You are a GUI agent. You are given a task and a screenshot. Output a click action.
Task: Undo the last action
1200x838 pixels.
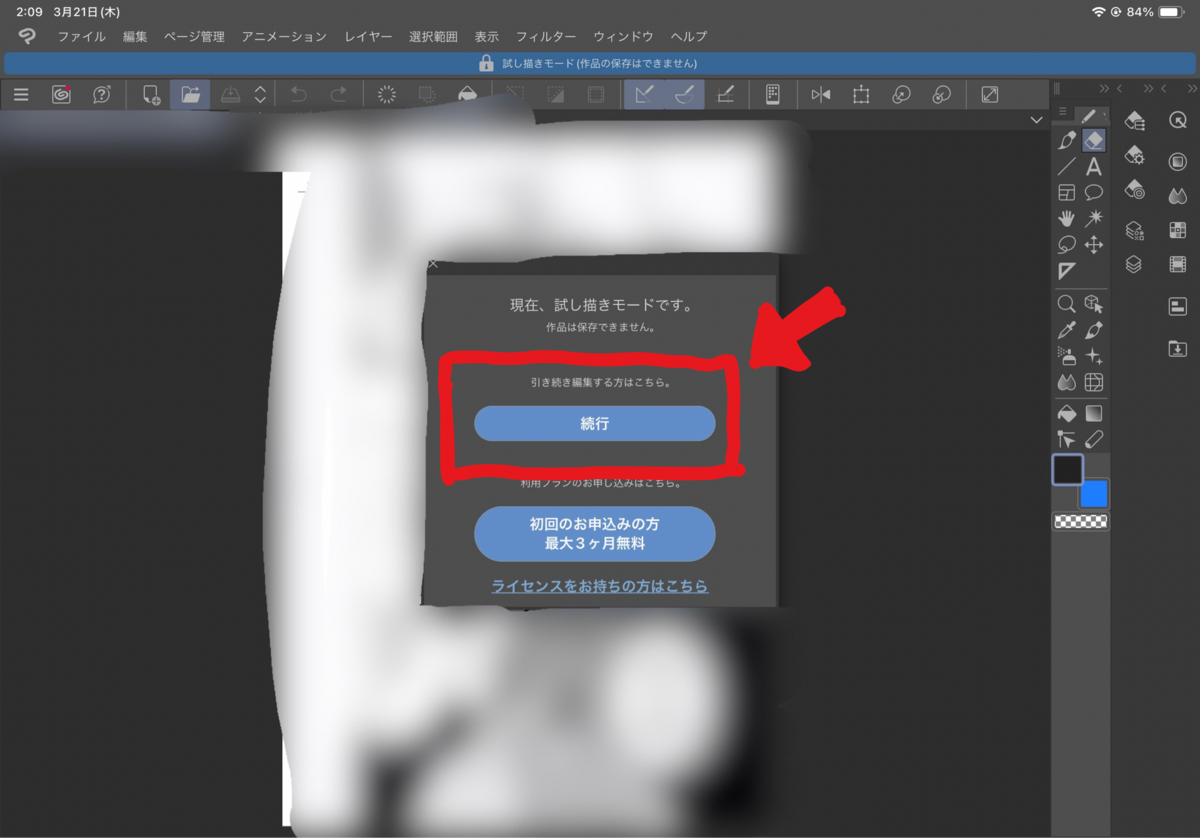(x=298, y=95)
